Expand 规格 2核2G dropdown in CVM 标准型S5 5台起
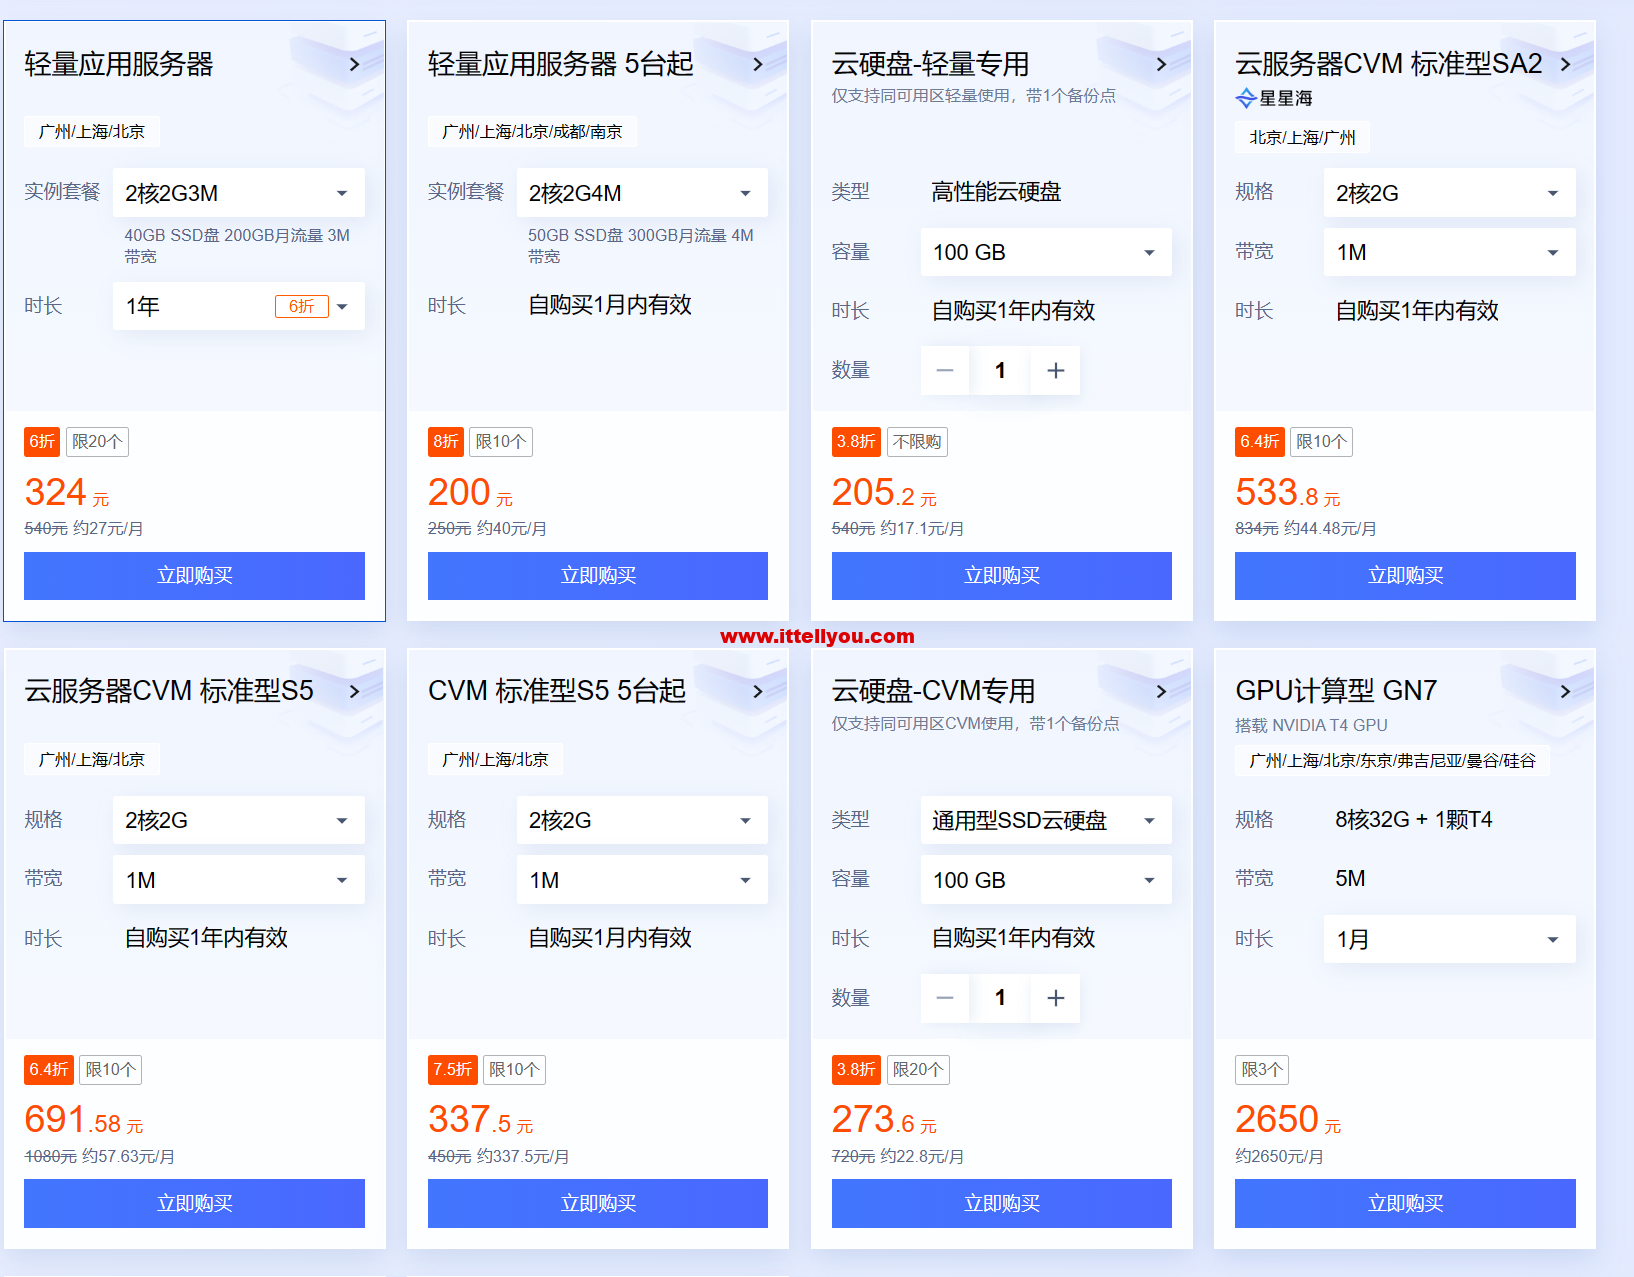Image resolution: width=1634 pixels, height=1277 pixels. click(642, 820)
